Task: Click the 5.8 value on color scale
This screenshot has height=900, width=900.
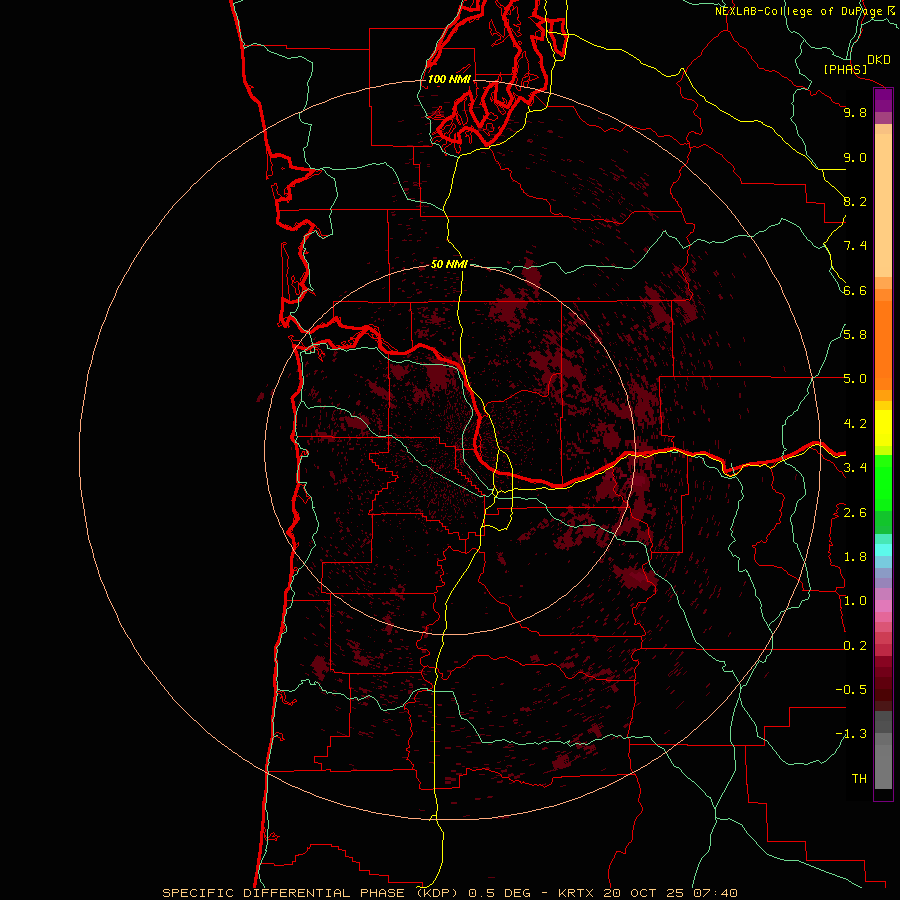Action: point(855,335)
